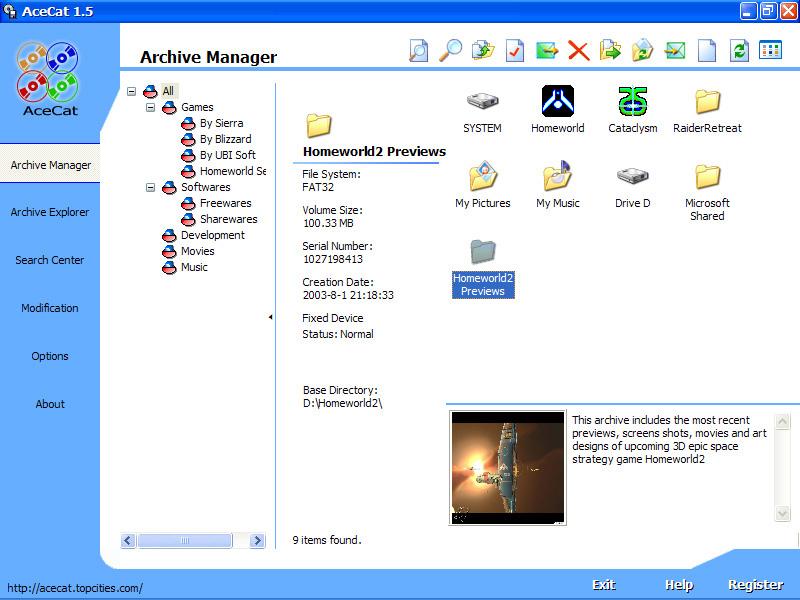Go to the Modification section
Screen dimensions: 800x600
[x=50, y=308]
